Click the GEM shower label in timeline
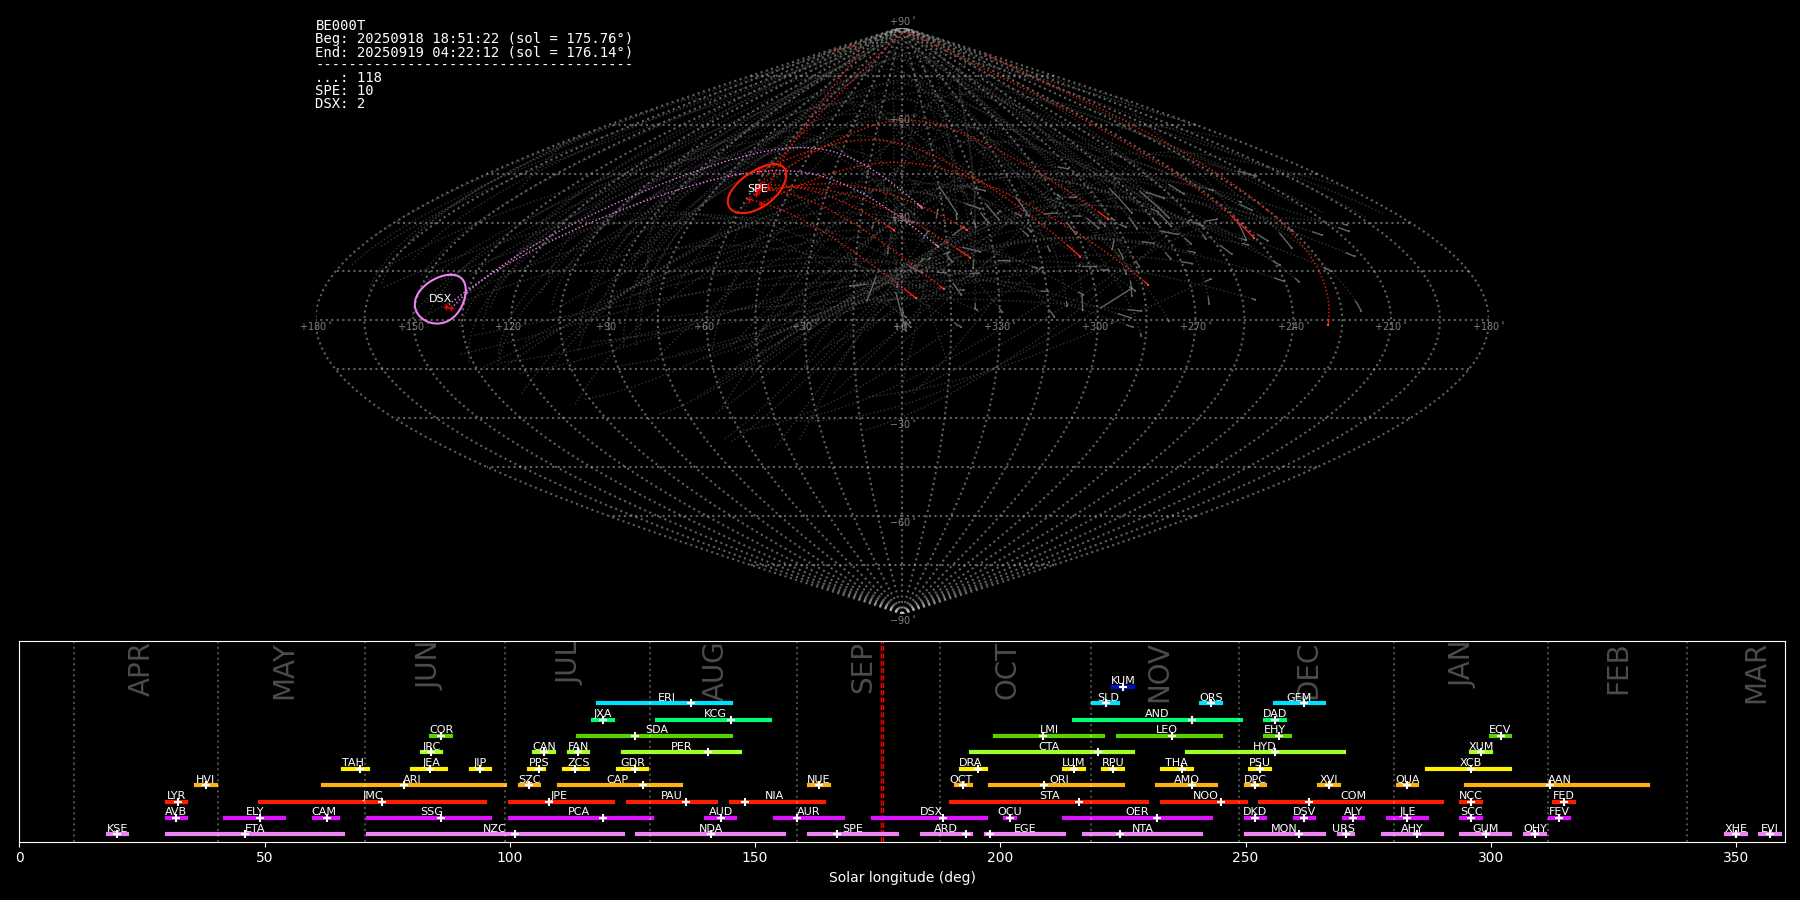This screenshot has width=1800, height=900. point(1299,698)
